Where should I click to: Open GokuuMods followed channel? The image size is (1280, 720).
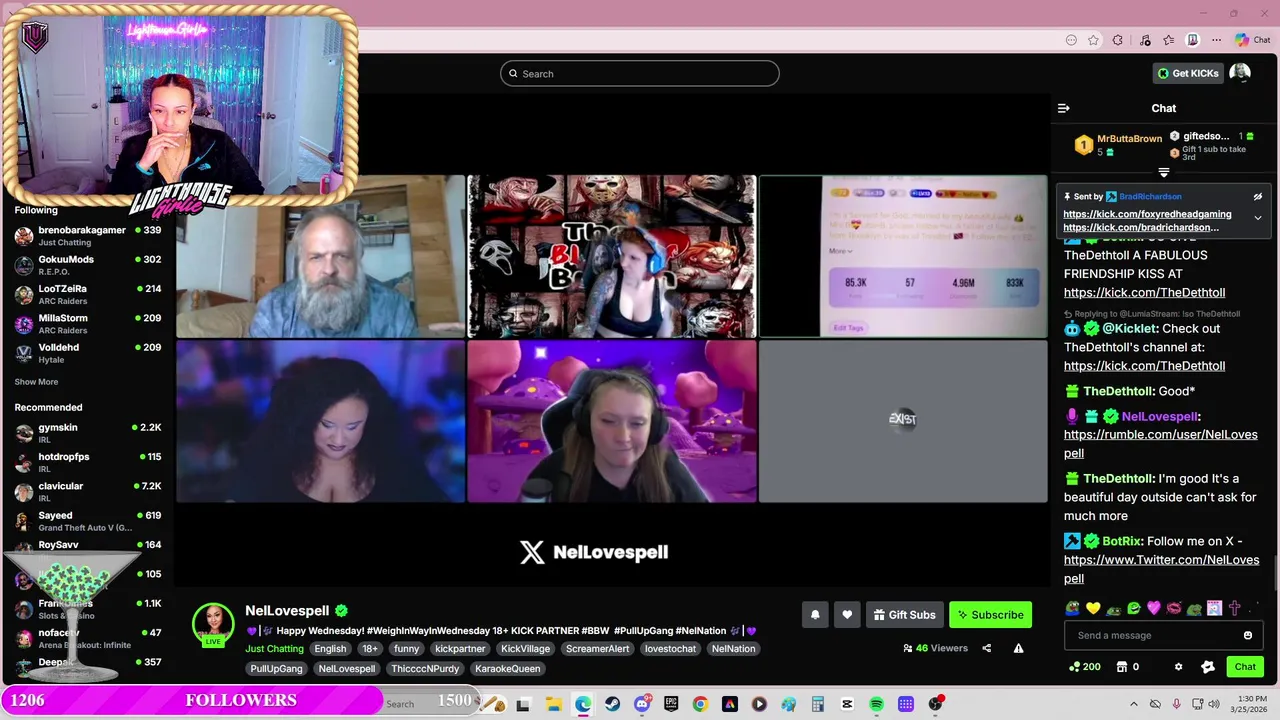87,265
